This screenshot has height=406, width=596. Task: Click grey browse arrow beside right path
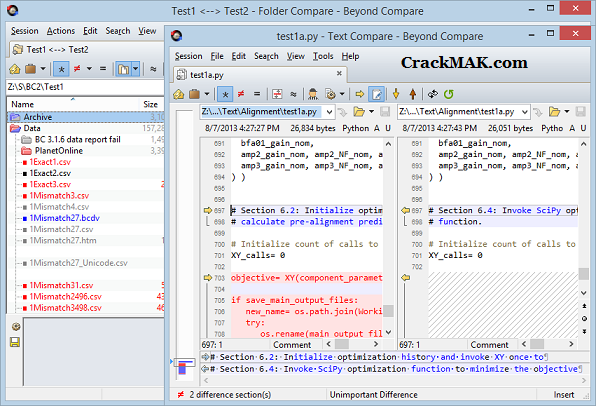tap(538, 112)
